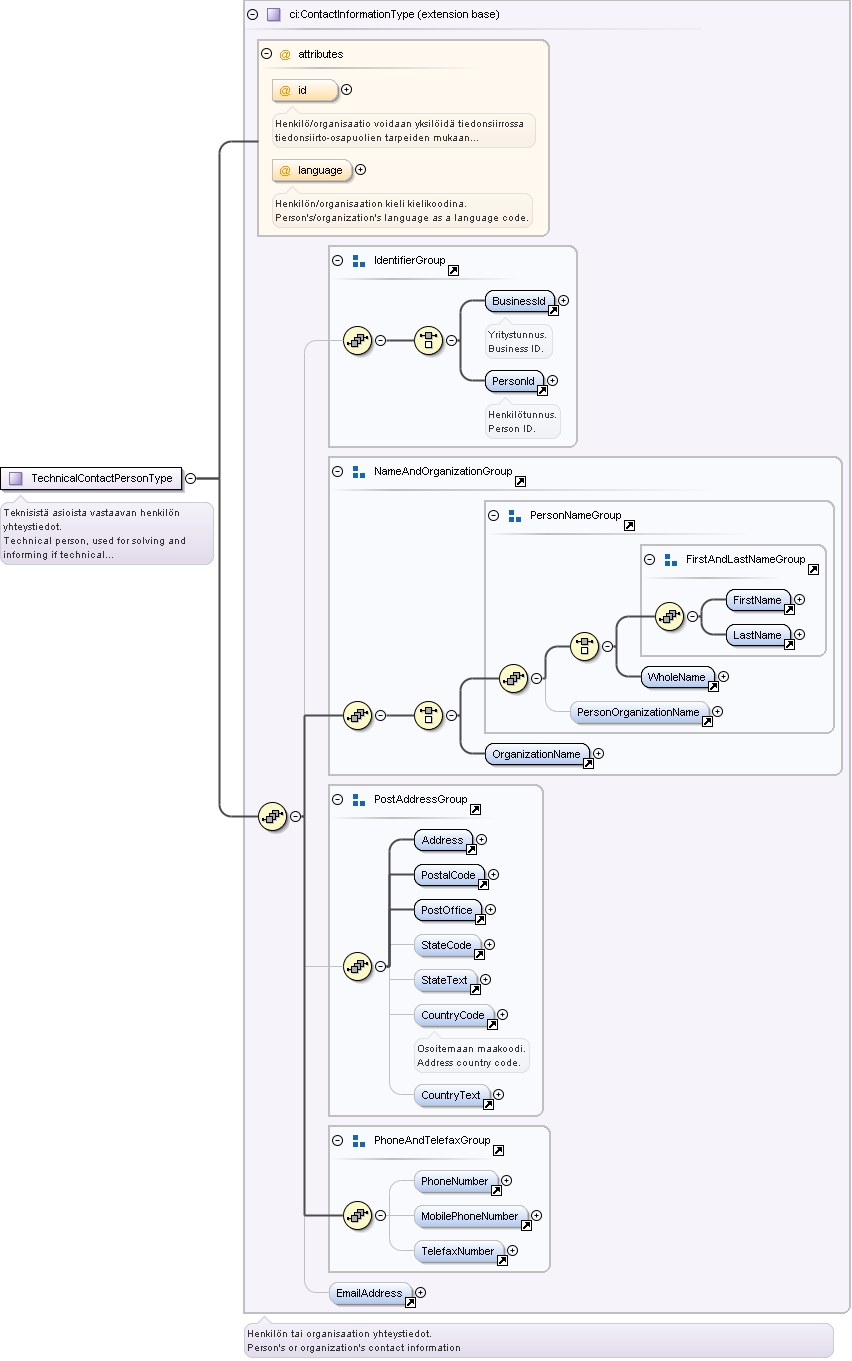Follow the PersonNameGroup reference arrow
This screenshot has height=1361, width=852.
coord(629,525)
